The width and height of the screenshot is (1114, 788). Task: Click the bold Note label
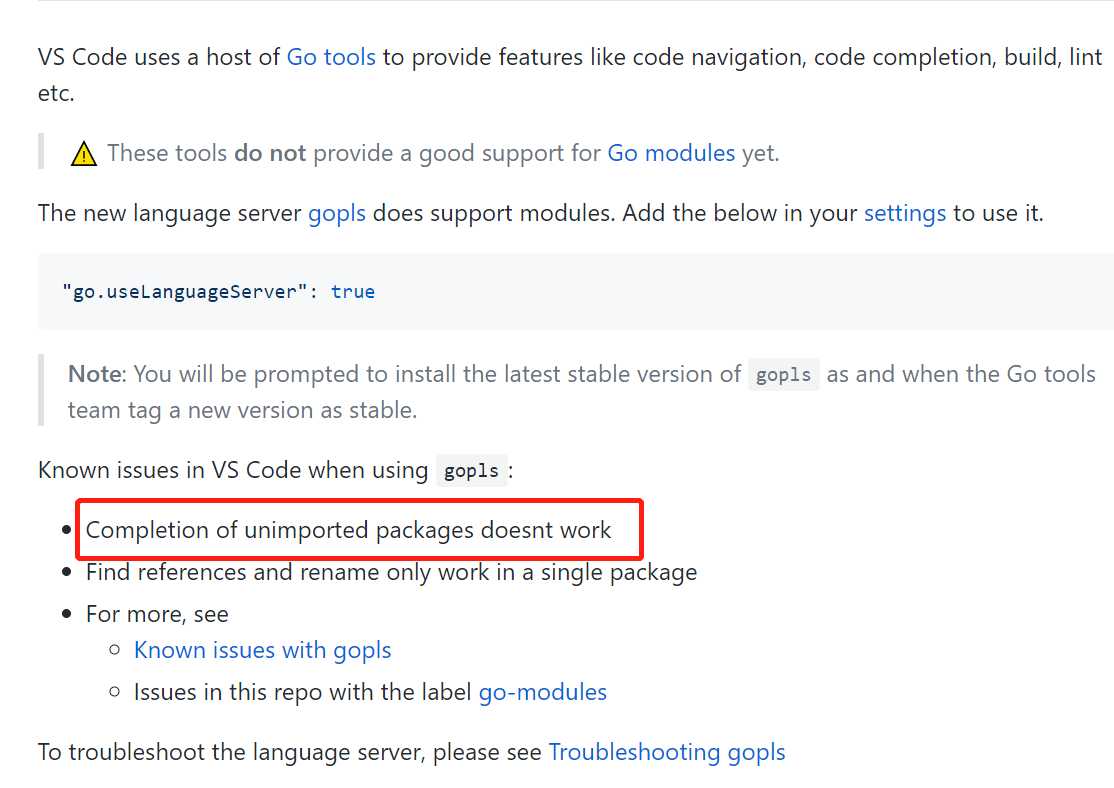(x=97, y=374)
